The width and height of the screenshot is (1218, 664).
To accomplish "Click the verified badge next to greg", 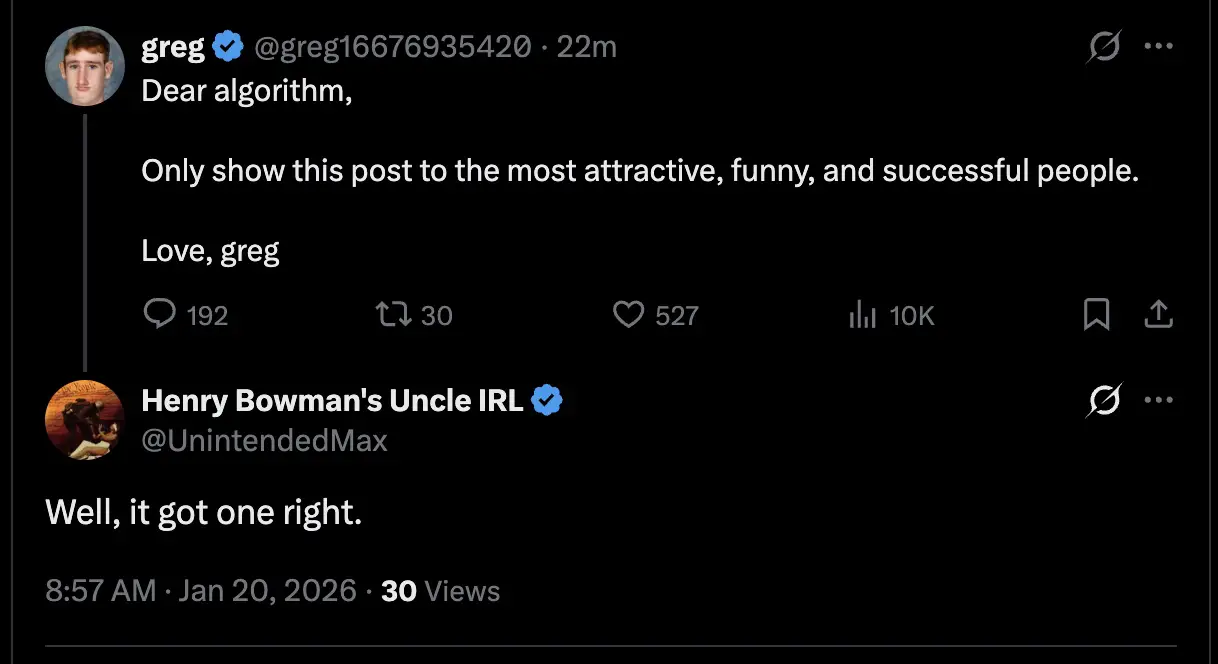I will pyautogui.click(x=230, y=46).
